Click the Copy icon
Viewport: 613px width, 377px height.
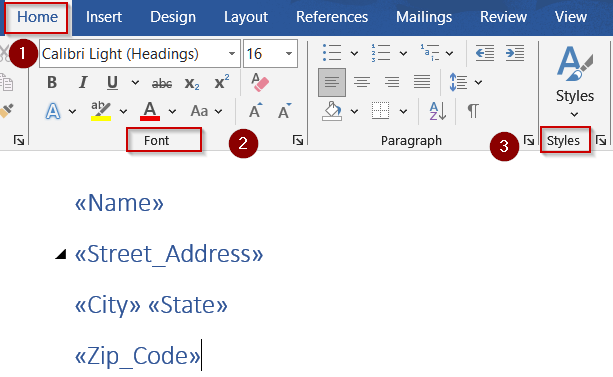[x=6, y=82]
